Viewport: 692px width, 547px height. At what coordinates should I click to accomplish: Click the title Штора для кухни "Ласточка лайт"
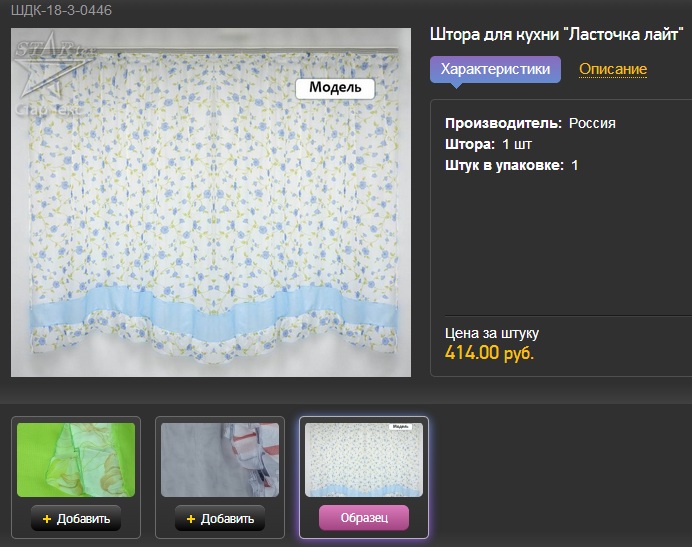(557, 34)
